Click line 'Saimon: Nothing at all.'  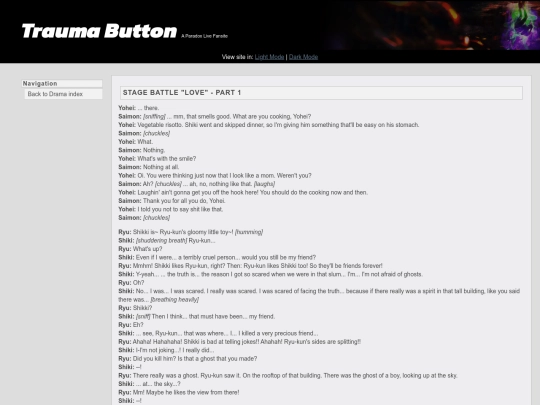pyautogui.click(x=149, y=167)
